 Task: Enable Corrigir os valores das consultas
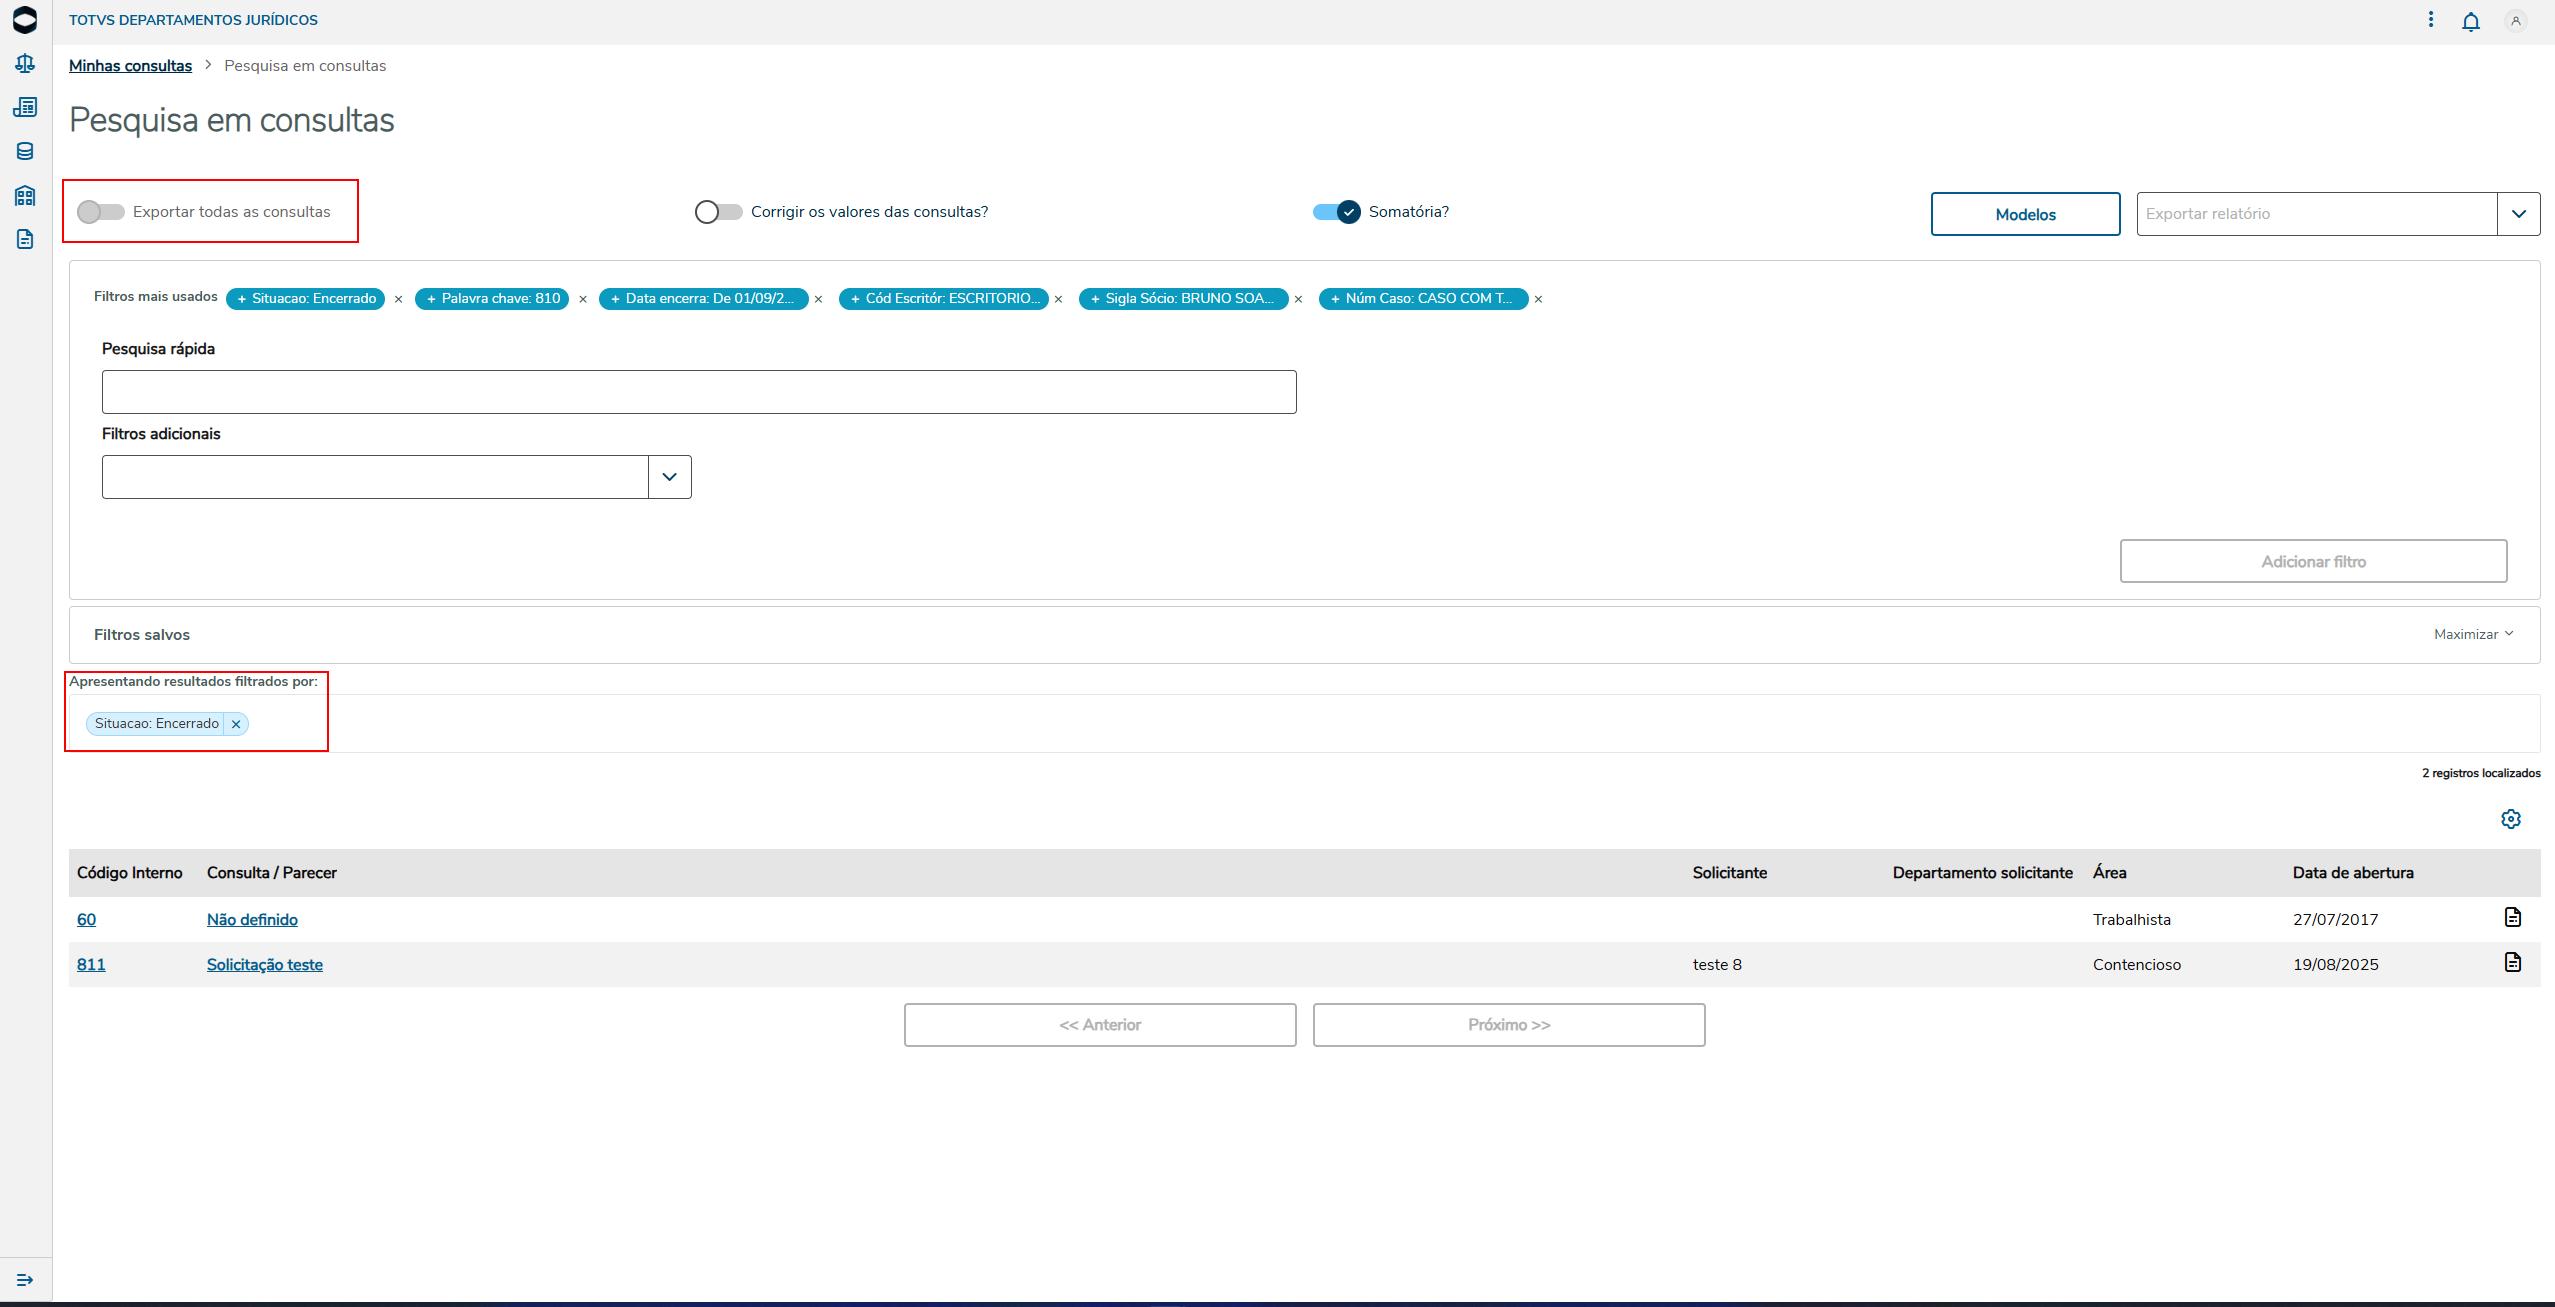click(718, 212)
